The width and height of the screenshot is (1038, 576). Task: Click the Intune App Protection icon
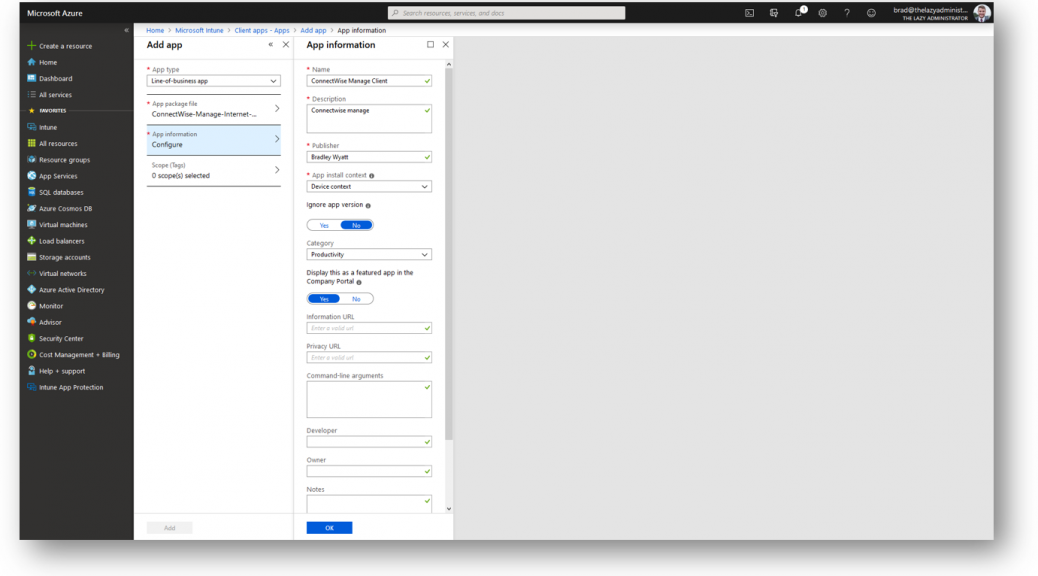(31, 387)
